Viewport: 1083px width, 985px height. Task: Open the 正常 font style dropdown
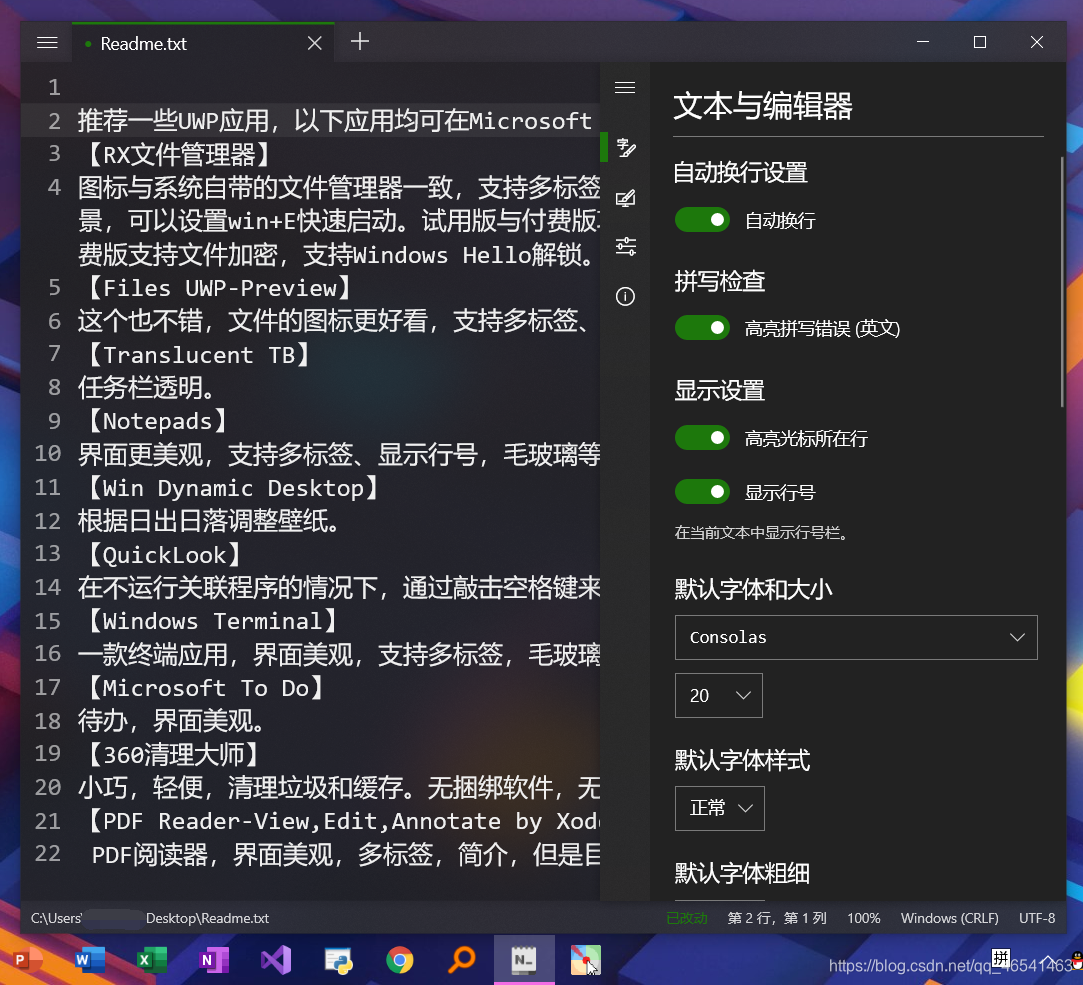[x=719, y=808]
